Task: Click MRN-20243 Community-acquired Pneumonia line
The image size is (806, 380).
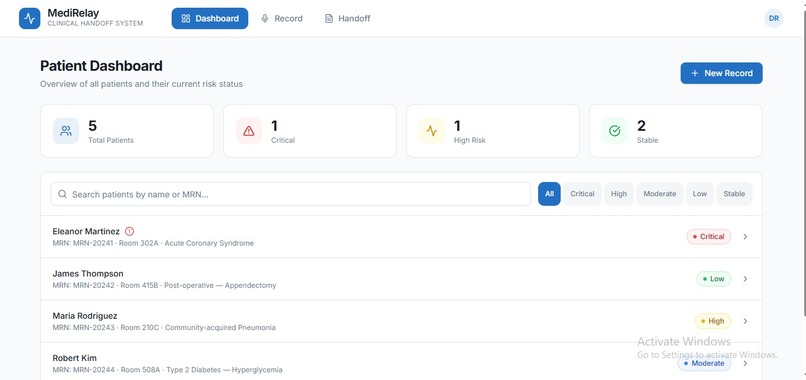Action: coord(164,328)
